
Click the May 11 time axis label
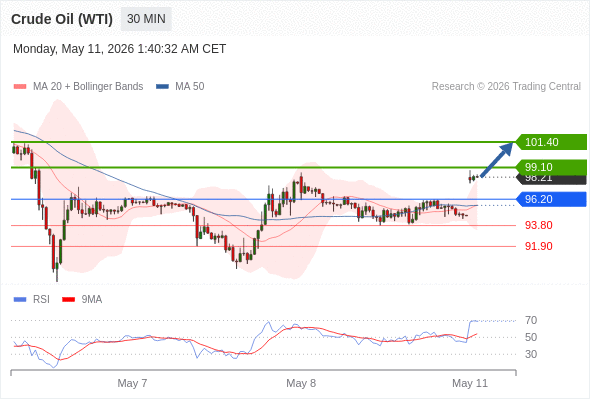470,383
